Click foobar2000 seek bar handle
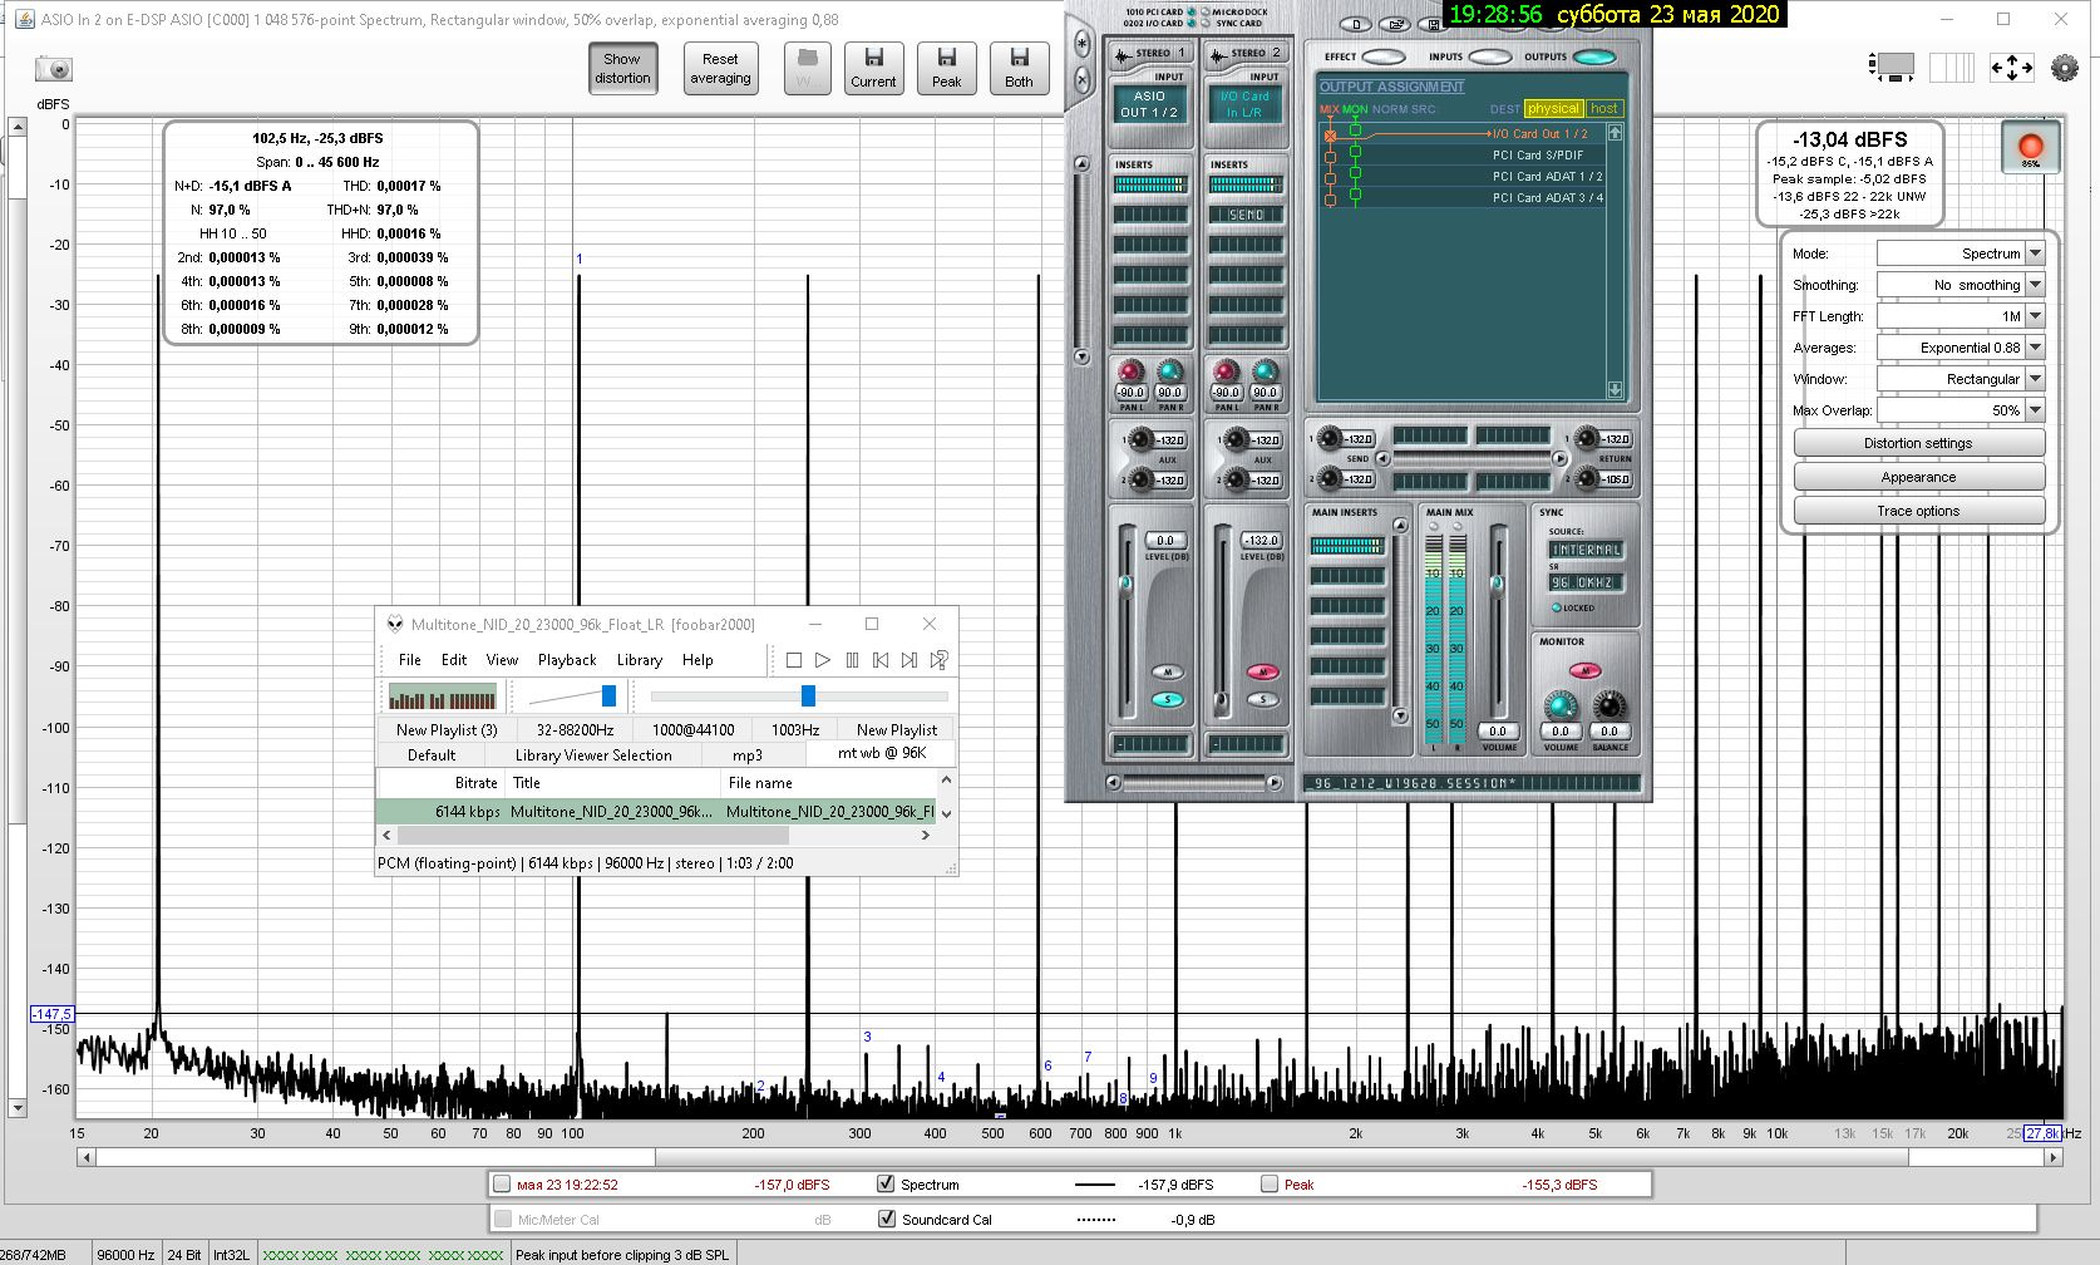Image resolution: width=2100 pixels, height=1265 pixels. pos(808,696)
